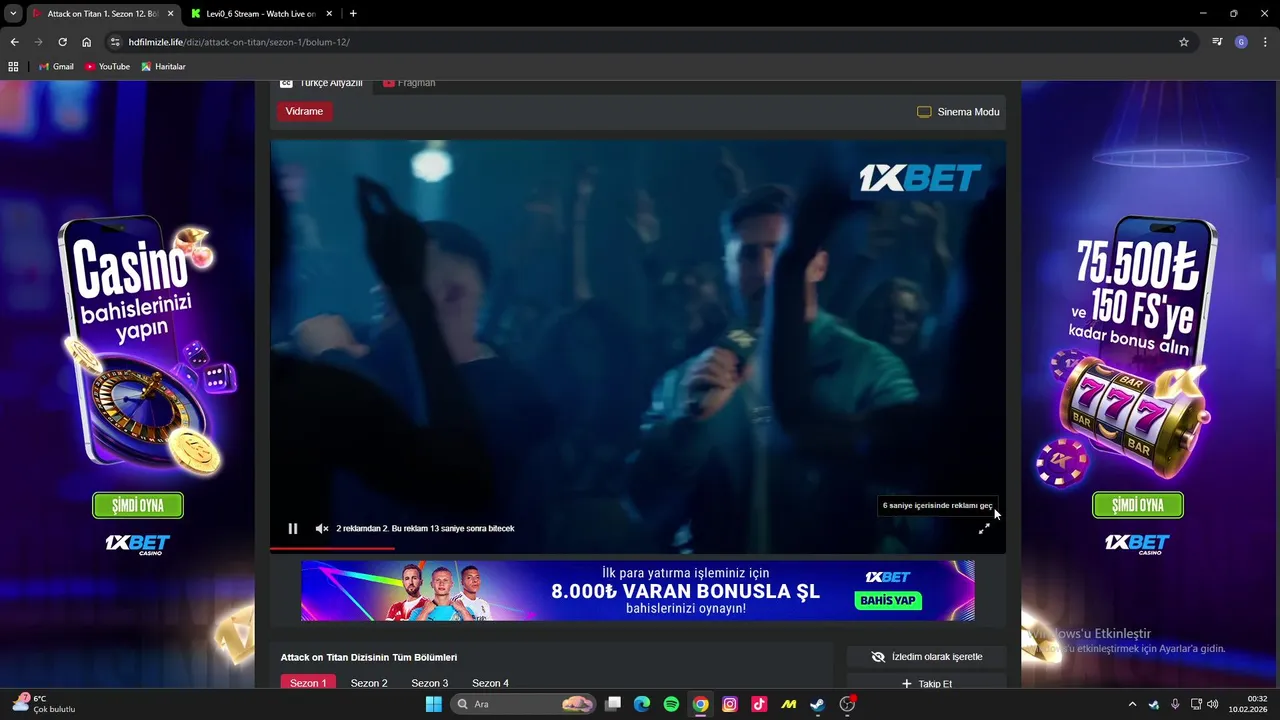Open the yellow M app in taskbar
Viewport: 1280px width, 720px height.
[x=789, y=704]
